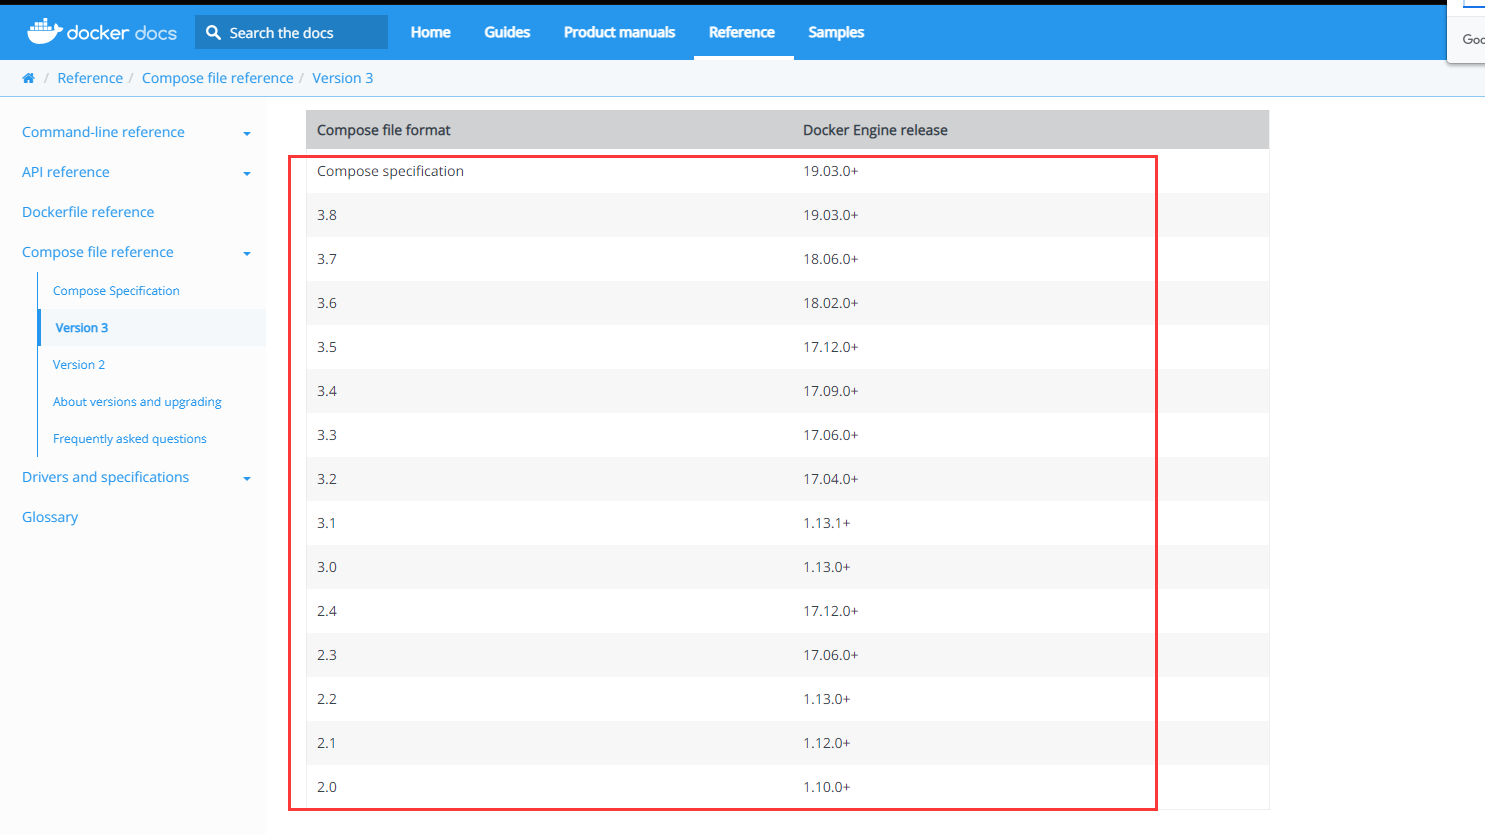
Task: Select Version 2 in the sidebar
Action: click(x=79, y=364)
